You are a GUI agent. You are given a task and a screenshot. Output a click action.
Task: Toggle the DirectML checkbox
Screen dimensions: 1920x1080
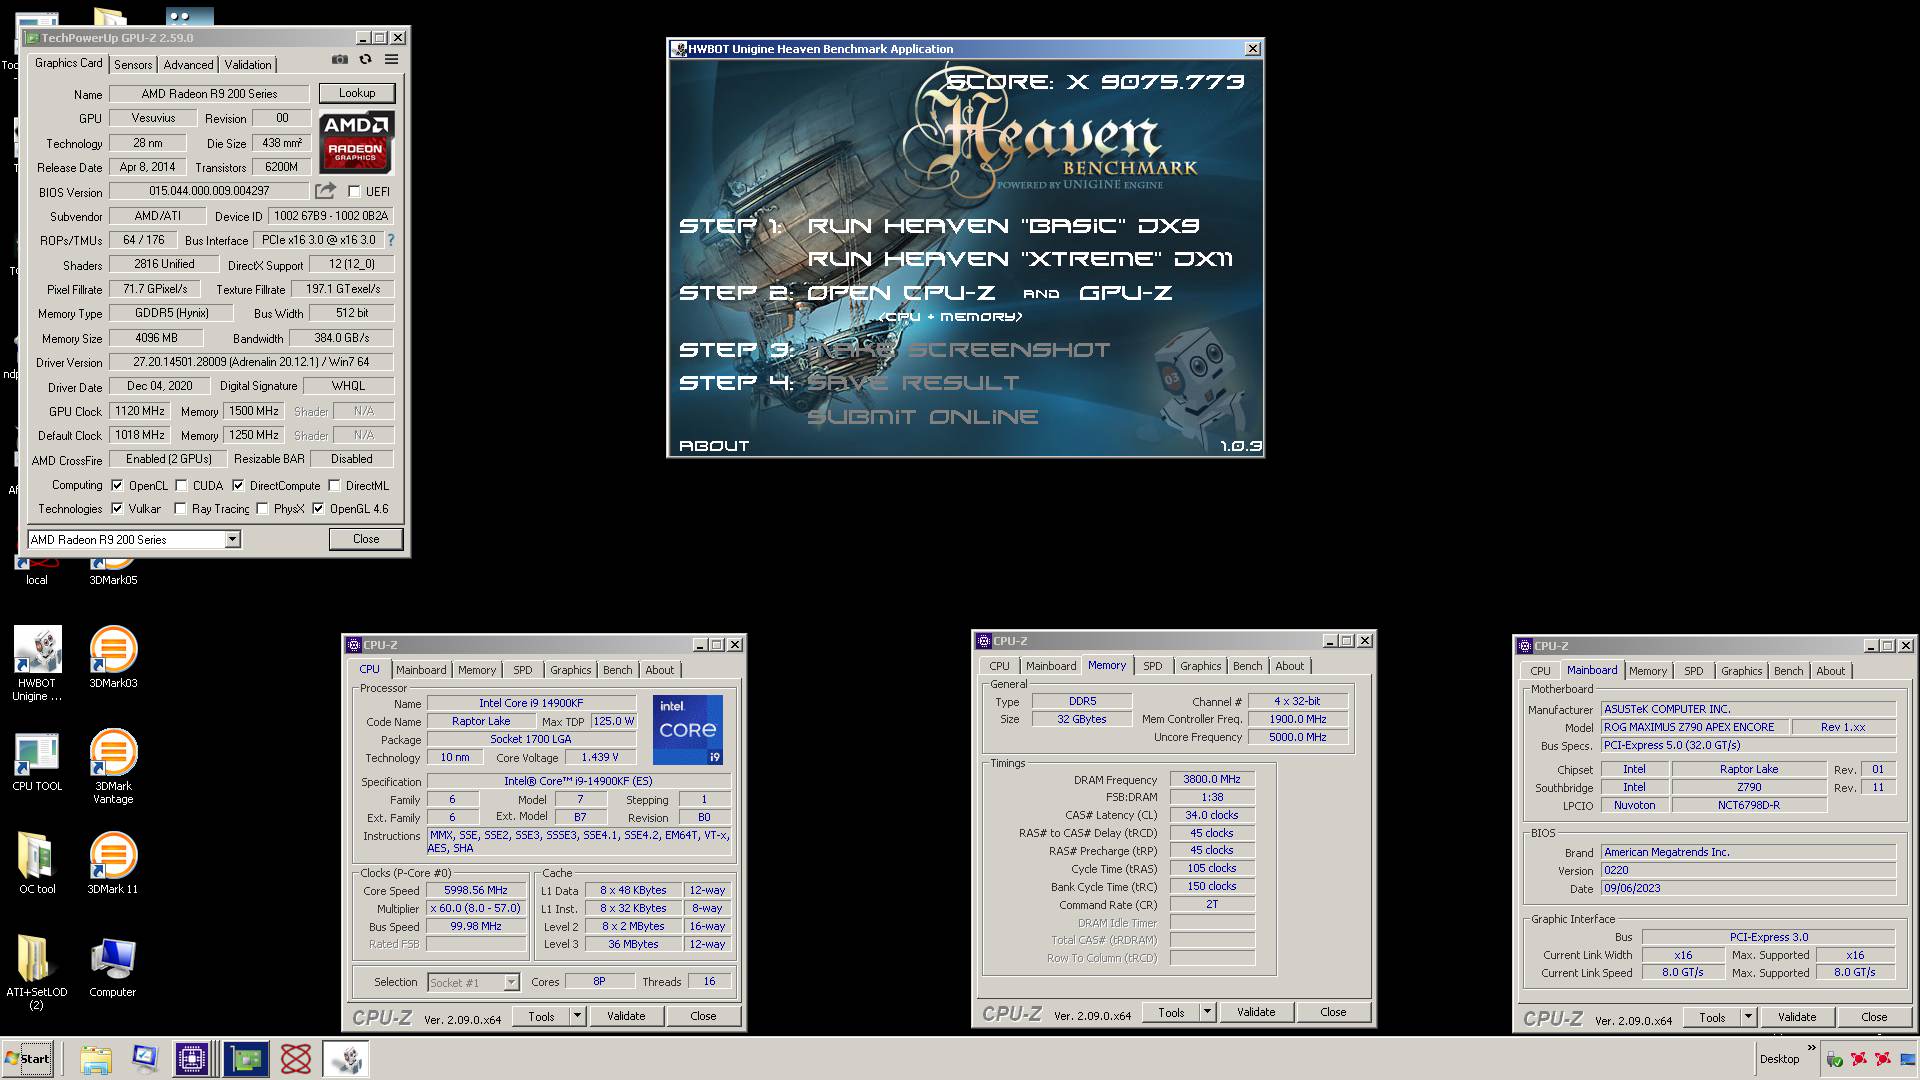[335, 486]
